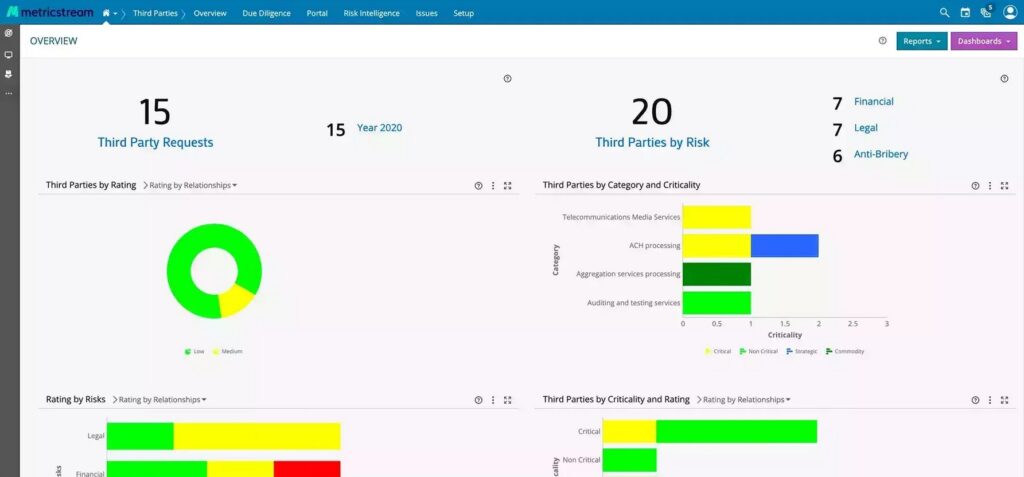
Task: Open kebab menu for Category and Criticality chart
Action: (990, 186)
